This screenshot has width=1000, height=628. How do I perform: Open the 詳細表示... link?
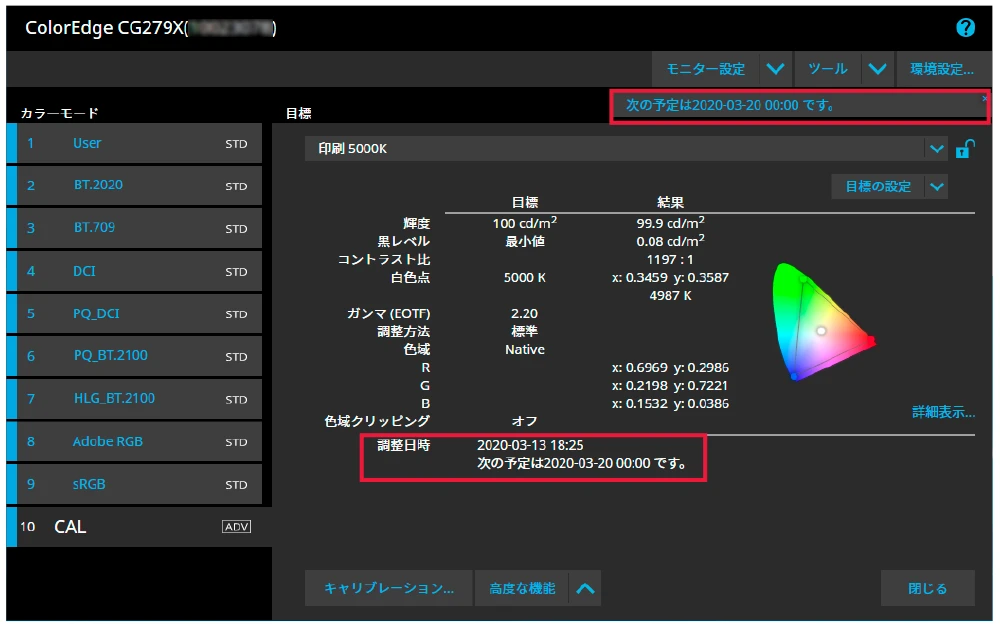tap(943, 412)
